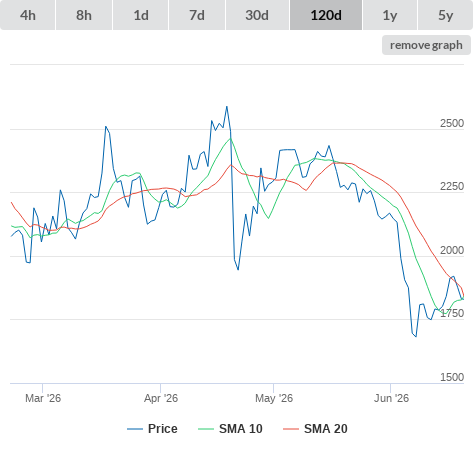Click the blue Price legend line marker

pos(135,429)
